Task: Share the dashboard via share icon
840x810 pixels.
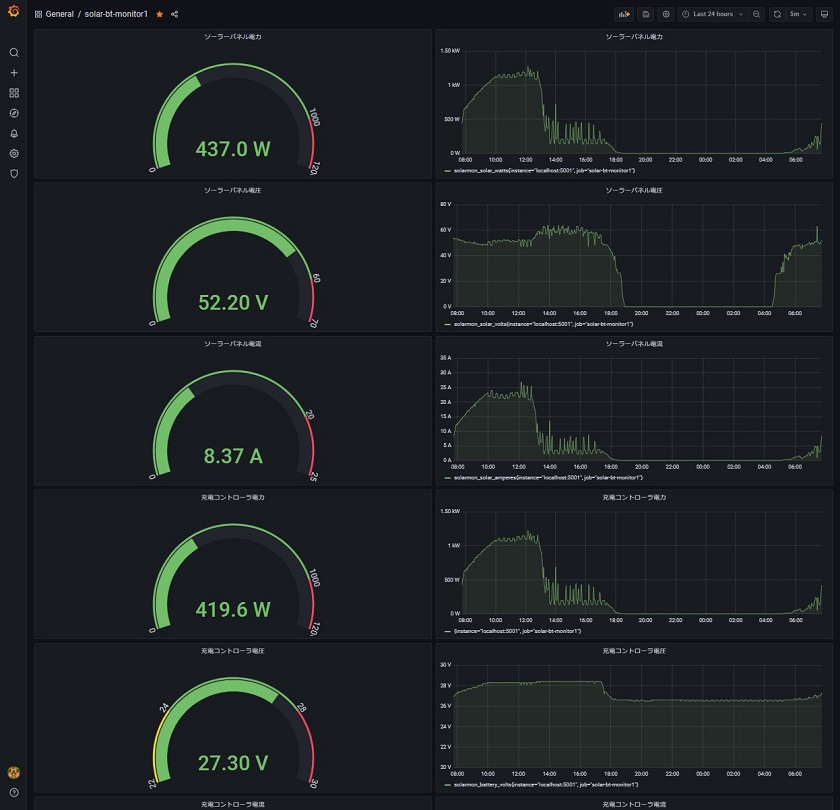Action: 175,14
